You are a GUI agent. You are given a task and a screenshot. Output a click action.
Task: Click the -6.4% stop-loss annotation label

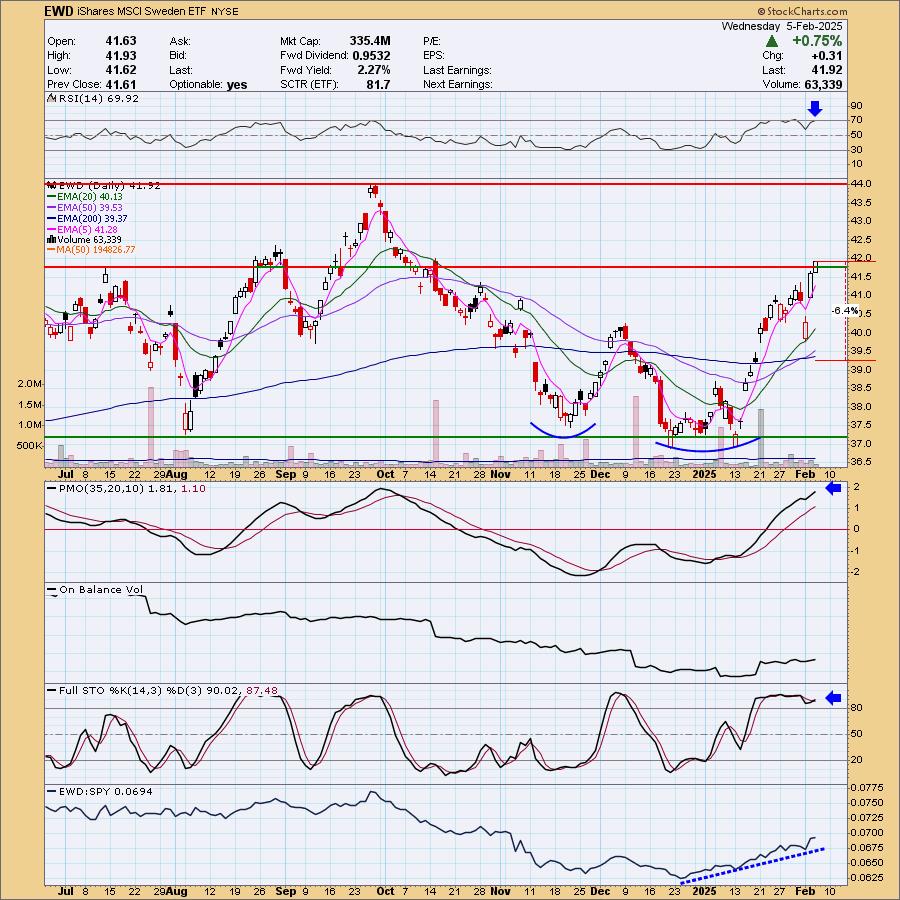845,311
